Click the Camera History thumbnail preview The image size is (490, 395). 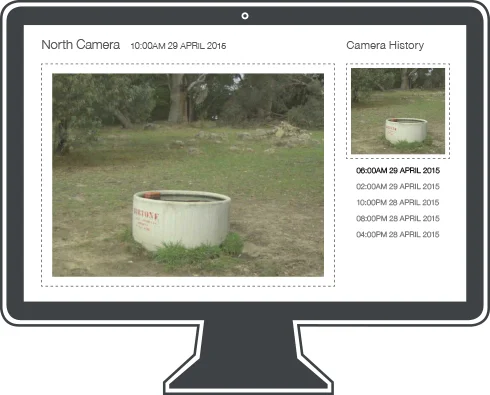398,111
